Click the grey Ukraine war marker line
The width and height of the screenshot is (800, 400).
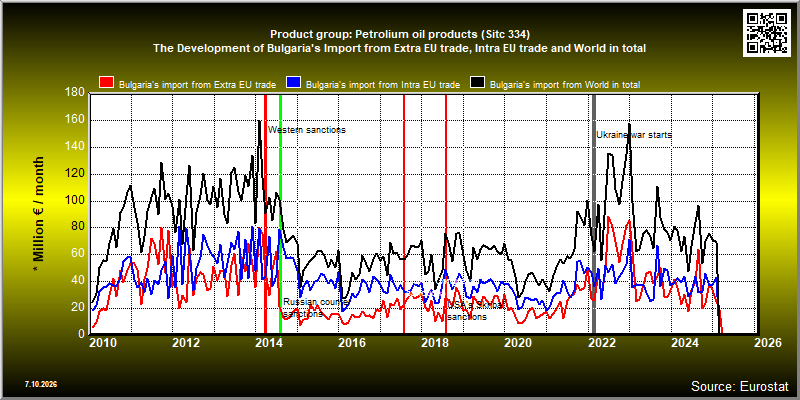click(594, 214)
